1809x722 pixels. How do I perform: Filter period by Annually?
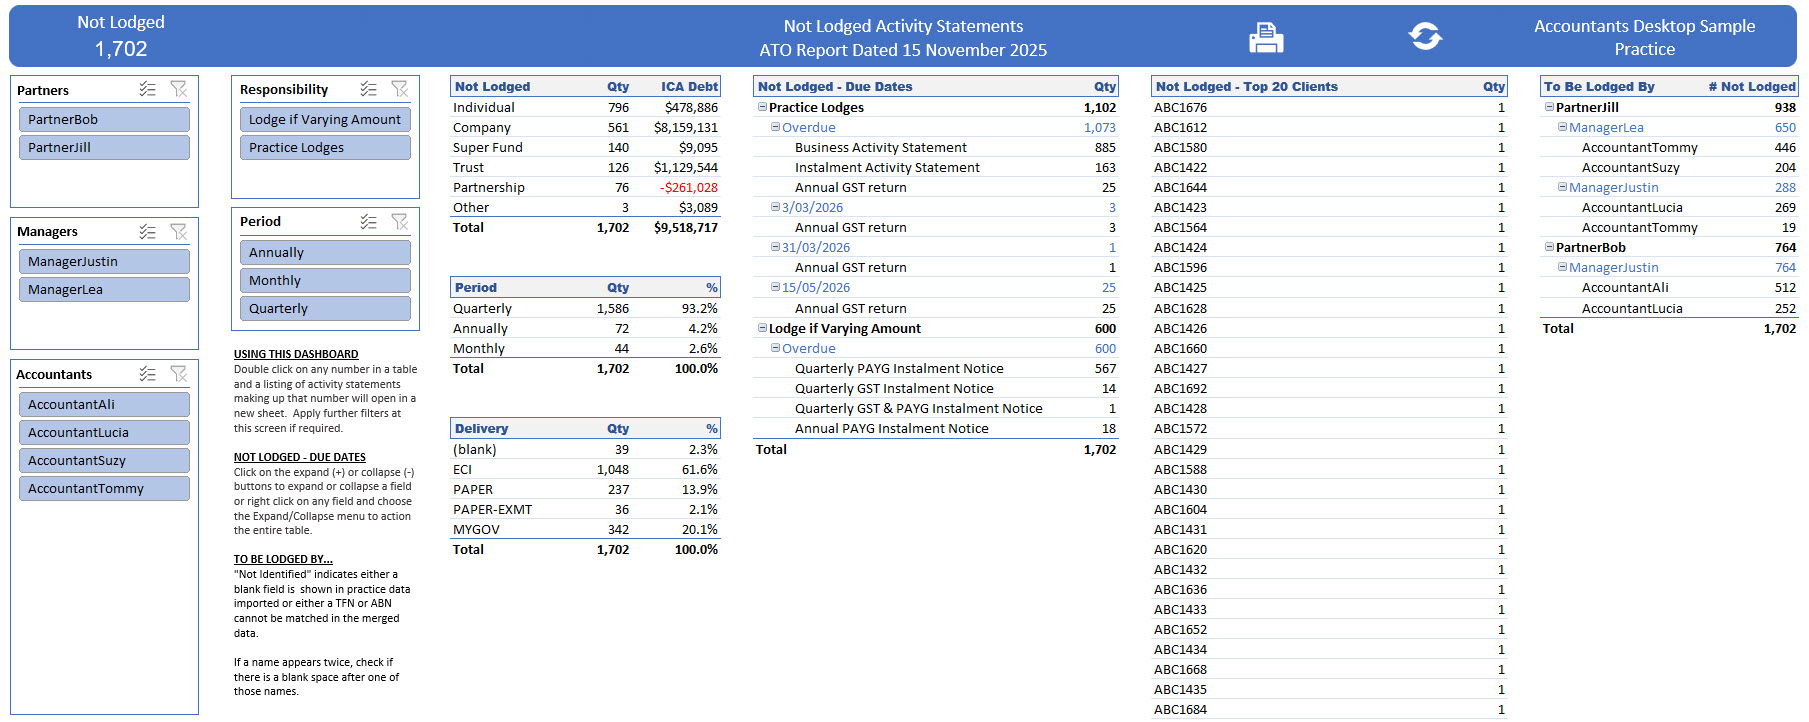(x=325, y=252)
